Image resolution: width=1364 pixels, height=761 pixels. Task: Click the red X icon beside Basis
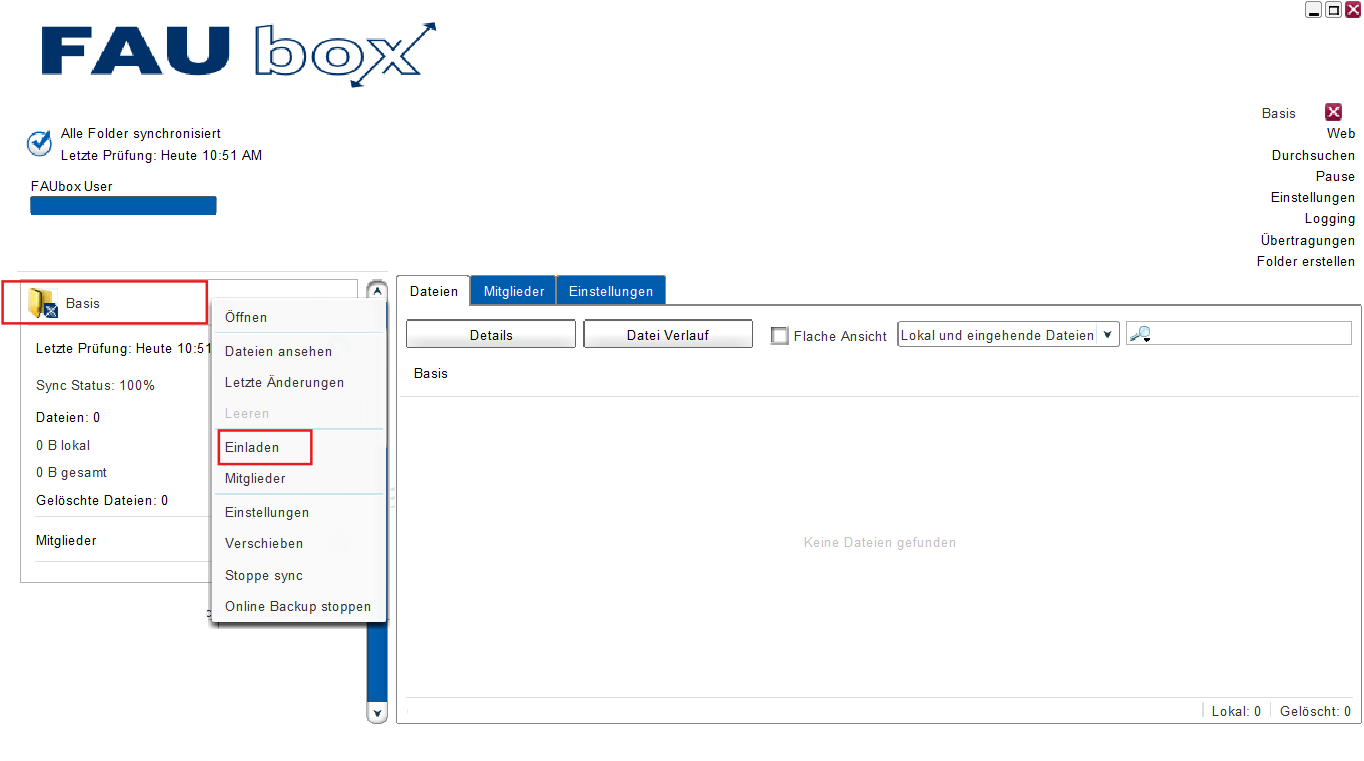point(1333,112)
